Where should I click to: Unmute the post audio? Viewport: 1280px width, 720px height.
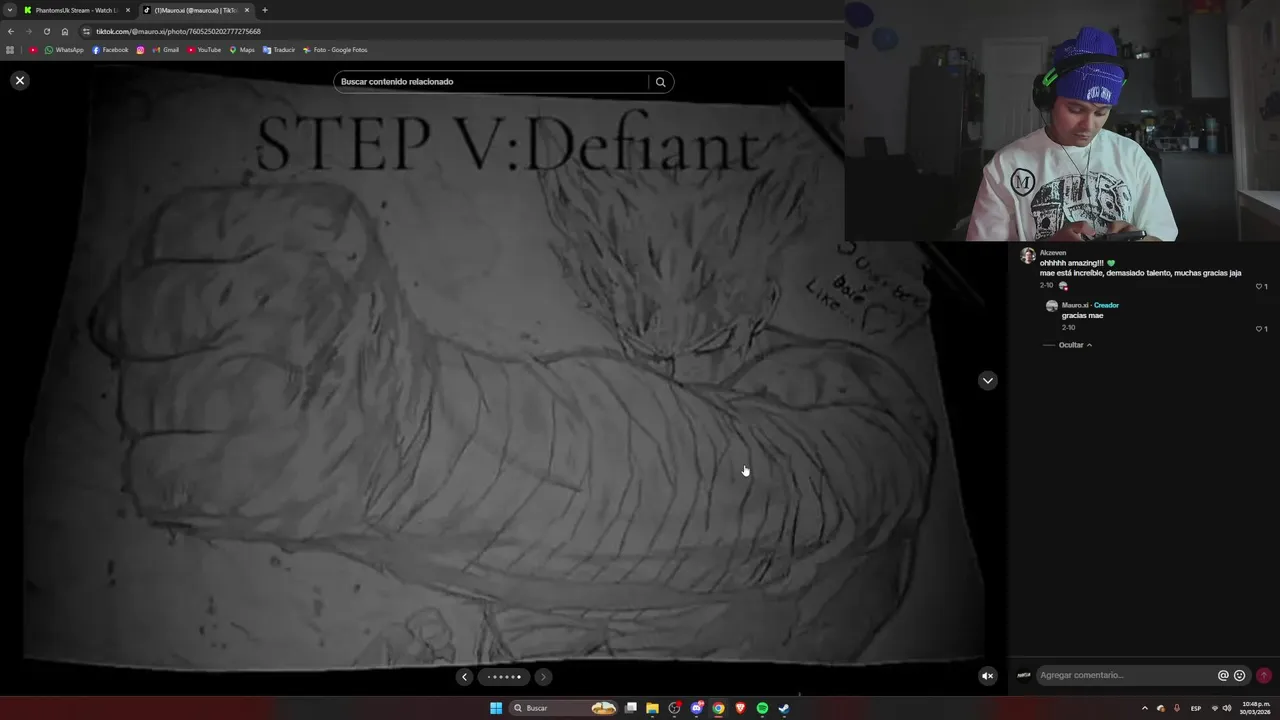[x=987, y=676]
